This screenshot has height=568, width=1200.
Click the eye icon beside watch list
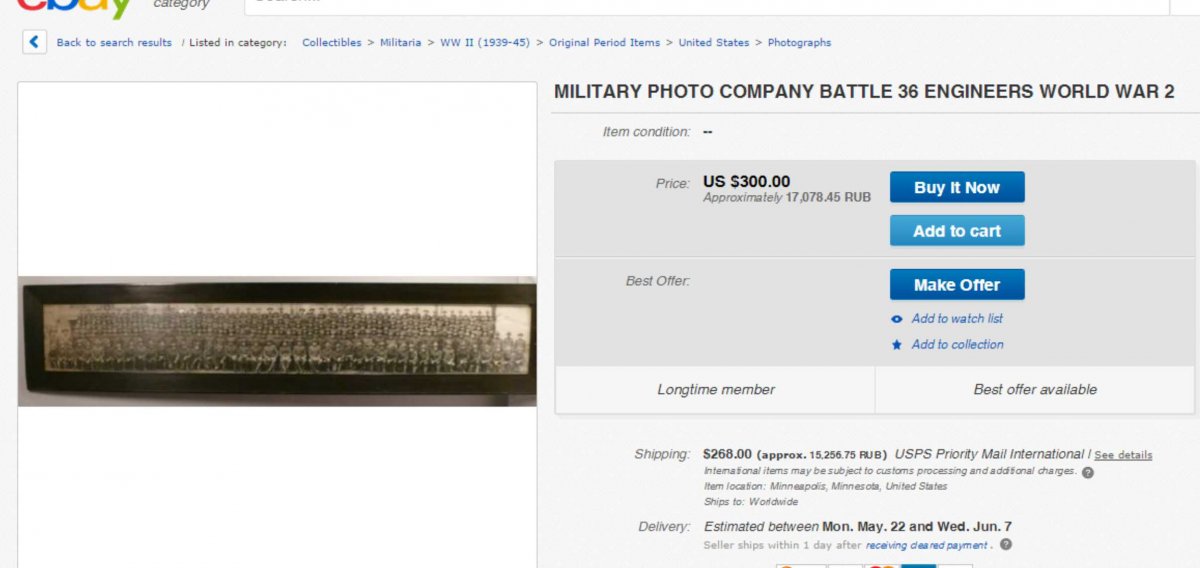897,319
